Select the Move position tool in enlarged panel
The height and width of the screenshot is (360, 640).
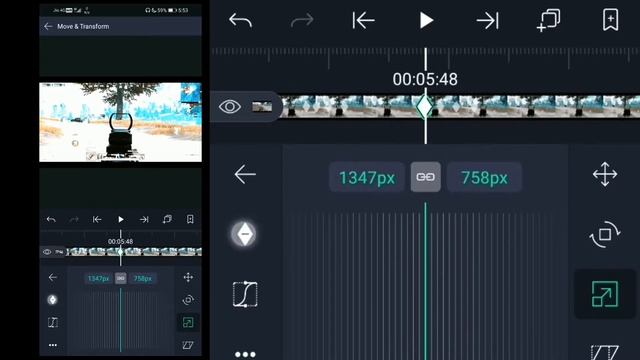[605, 174]
